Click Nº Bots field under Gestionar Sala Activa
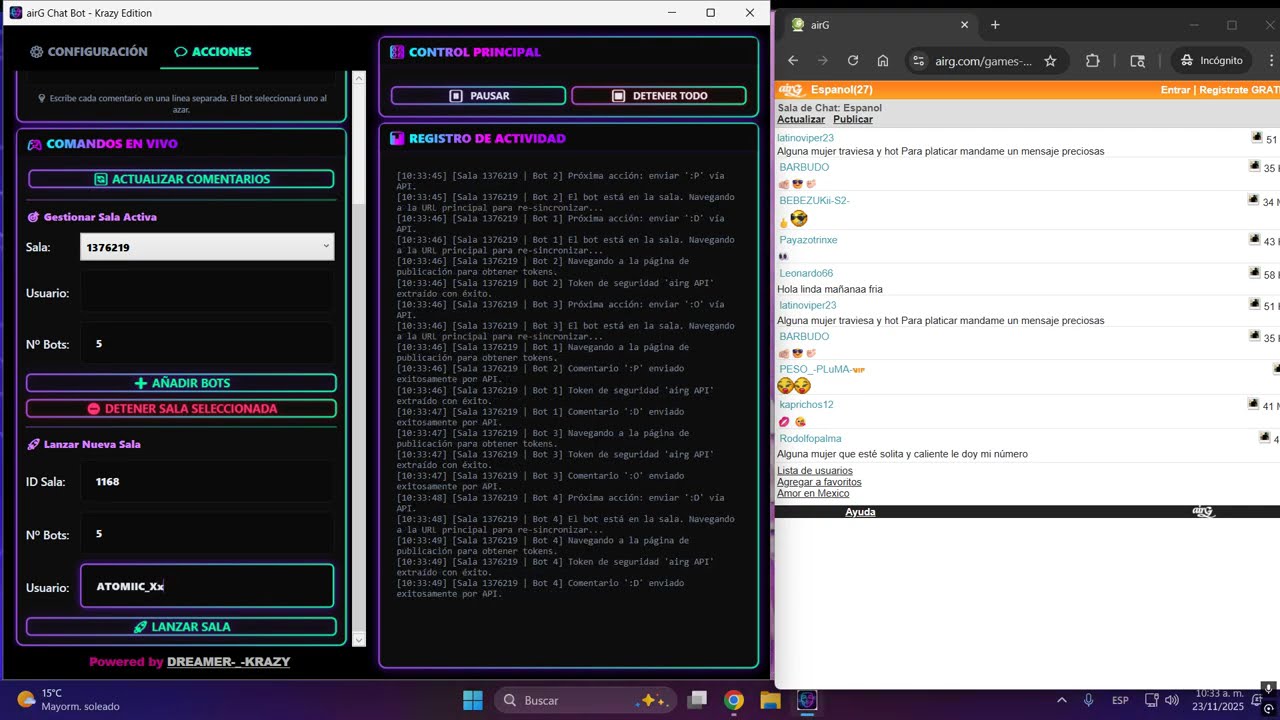The height and width of the screenshot is (720, 1280). (207, 344)
